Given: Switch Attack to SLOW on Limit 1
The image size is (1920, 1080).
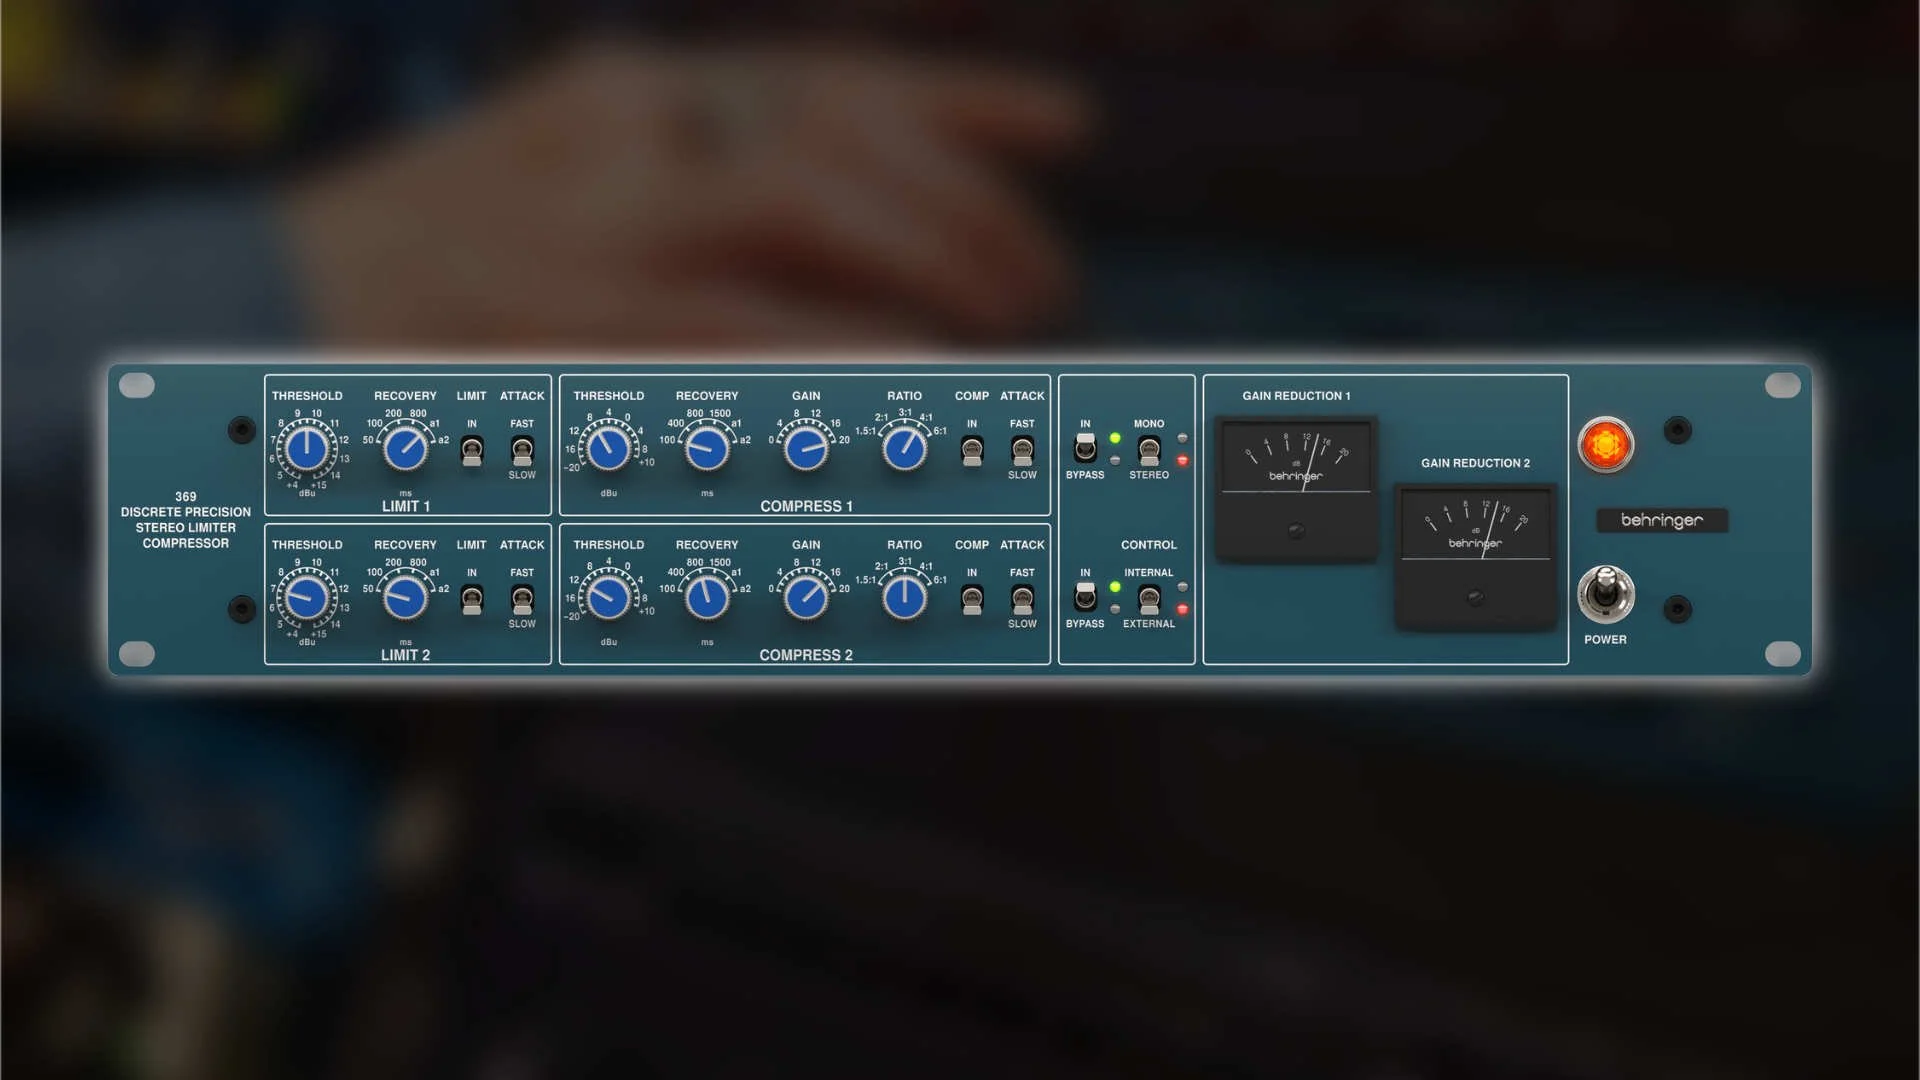Looking at the screenshot, I should [521, 451].
